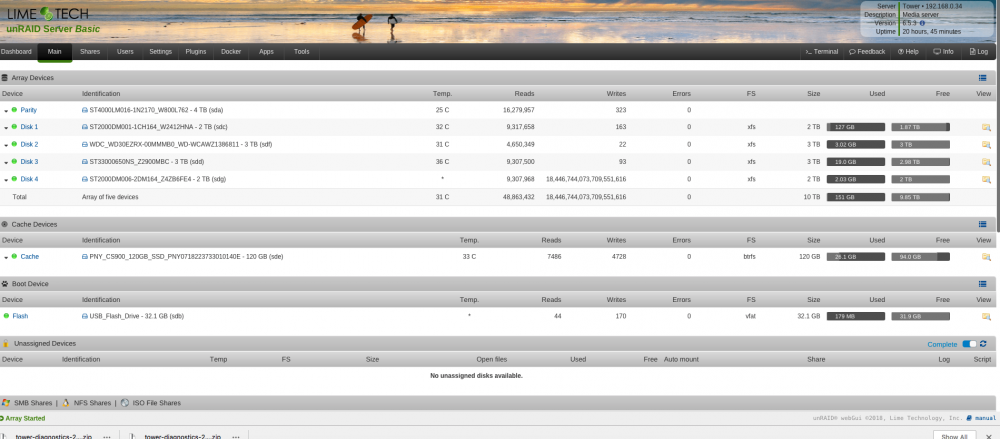Click the drive icon beside ST2000DM006 identification
This screenshot has width=1000, height=439.
pos(85,179)
